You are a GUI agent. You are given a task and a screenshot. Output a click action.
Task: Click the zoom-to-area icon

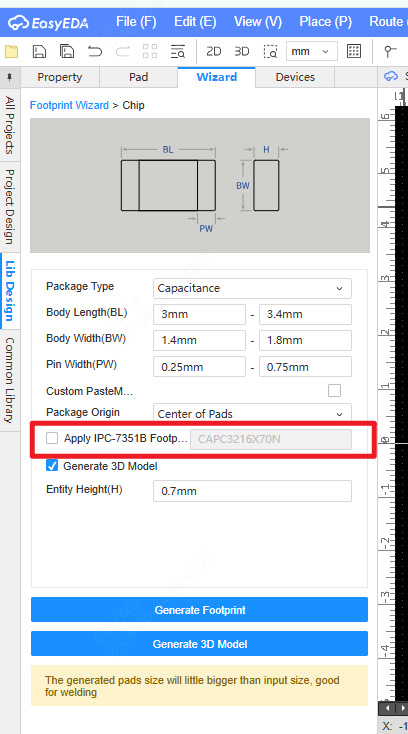[x=270, y=51]
